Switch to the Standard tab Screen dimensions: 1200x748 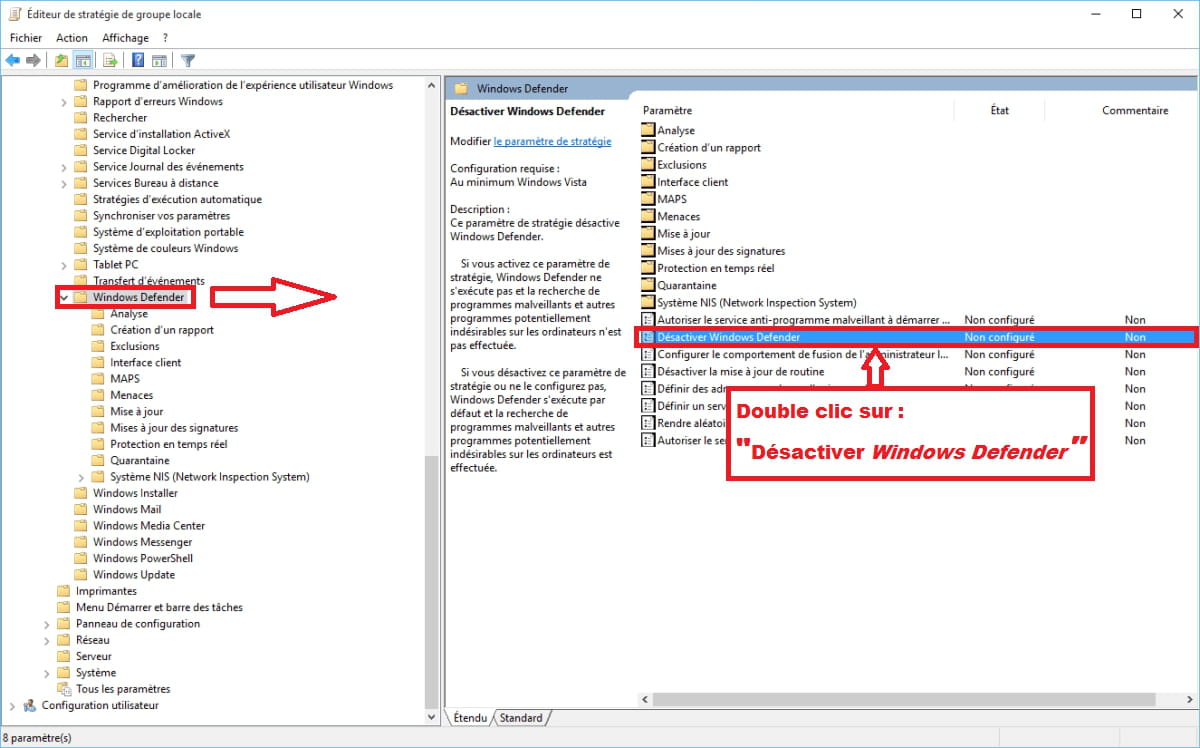click(x=520, y=718)
